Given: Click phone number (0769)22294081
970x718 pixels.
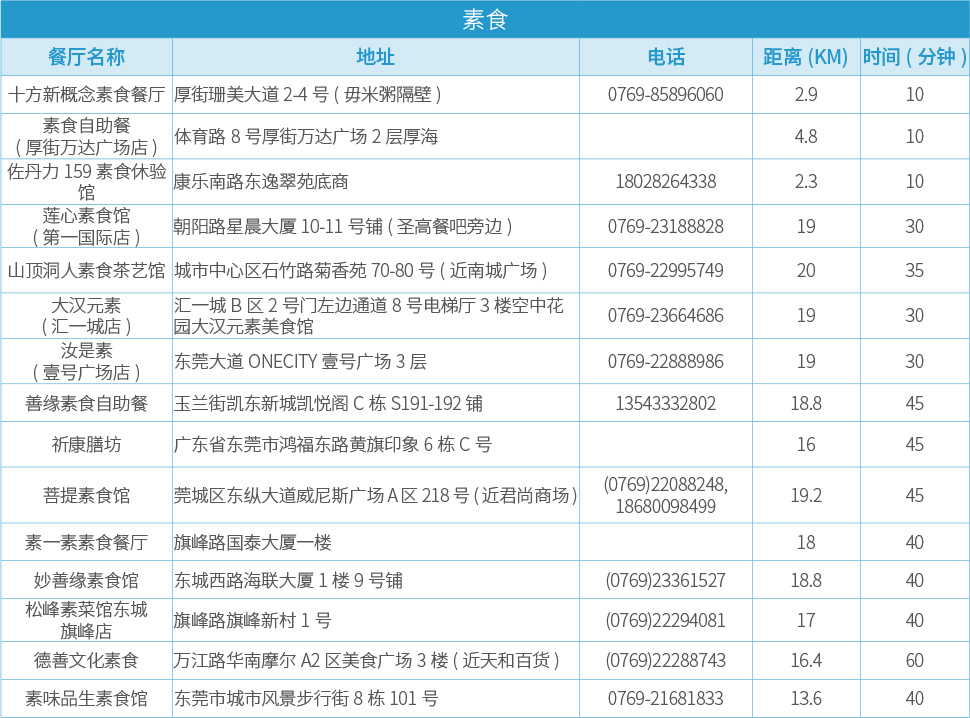Looking at the screenshot, I should click(x=666, y=620).
